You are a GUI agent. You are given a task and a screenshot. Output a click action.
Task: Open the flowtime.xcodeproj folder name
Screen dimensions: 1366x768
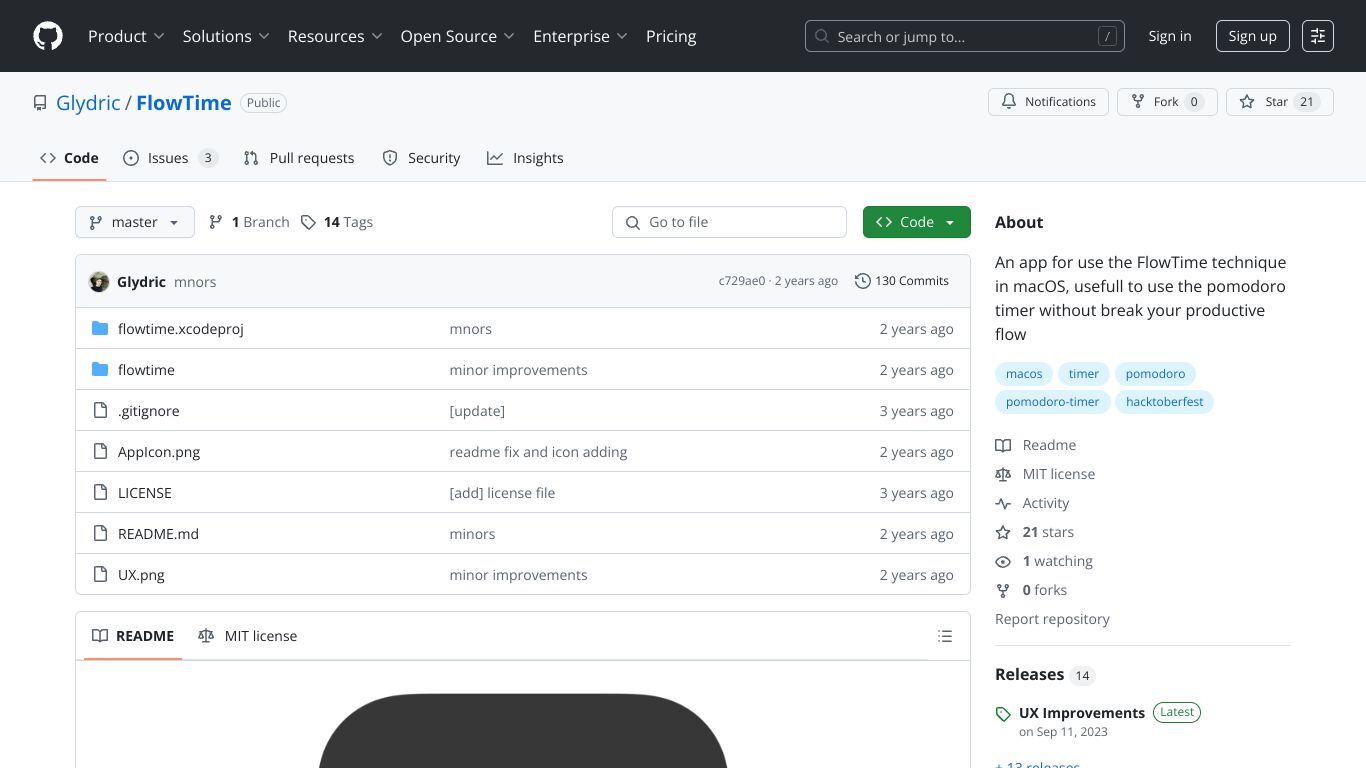pyautogui.click(x=181, y=329)
